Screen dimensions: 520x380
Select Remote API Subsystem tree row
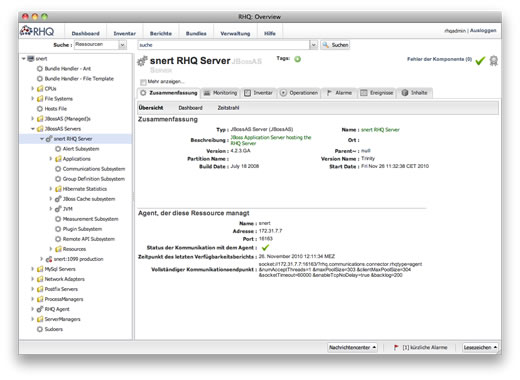click(x=75, y=239)
